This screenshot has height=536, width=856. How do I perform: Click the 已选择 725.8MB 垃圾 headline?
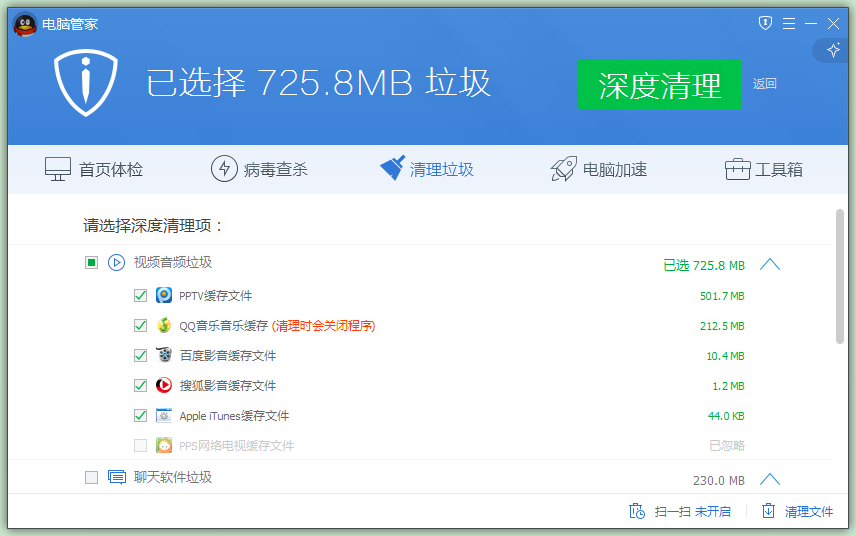coord(319,83)
